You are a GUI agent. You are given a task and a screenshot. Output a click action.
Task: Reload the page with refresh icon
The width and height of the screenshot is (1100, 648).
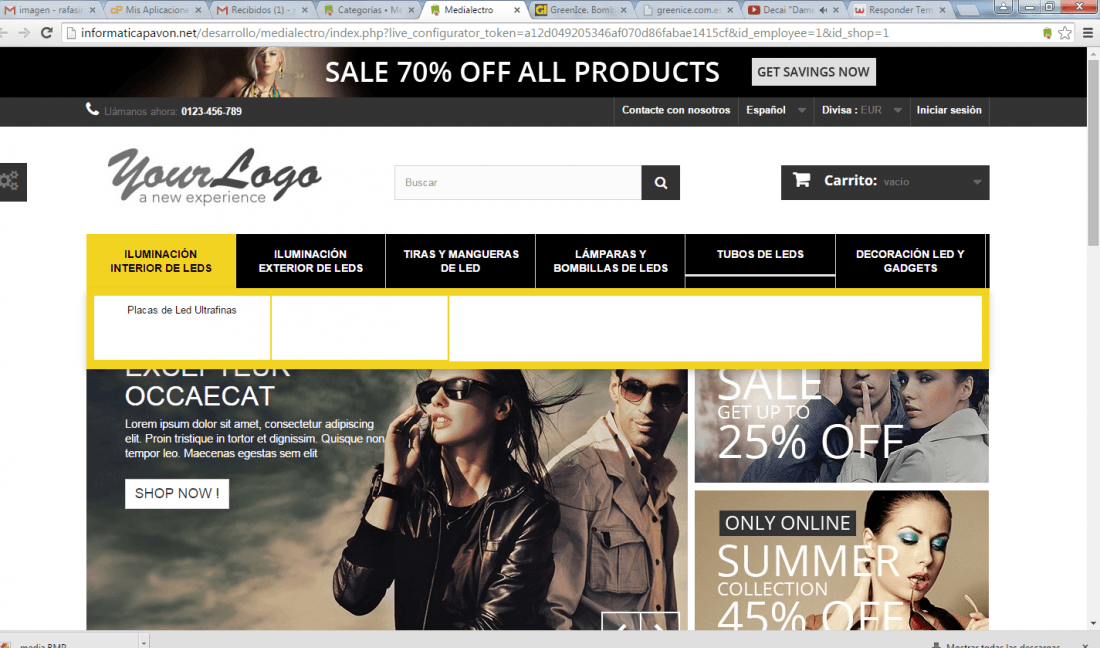click(x=46, y=33)
